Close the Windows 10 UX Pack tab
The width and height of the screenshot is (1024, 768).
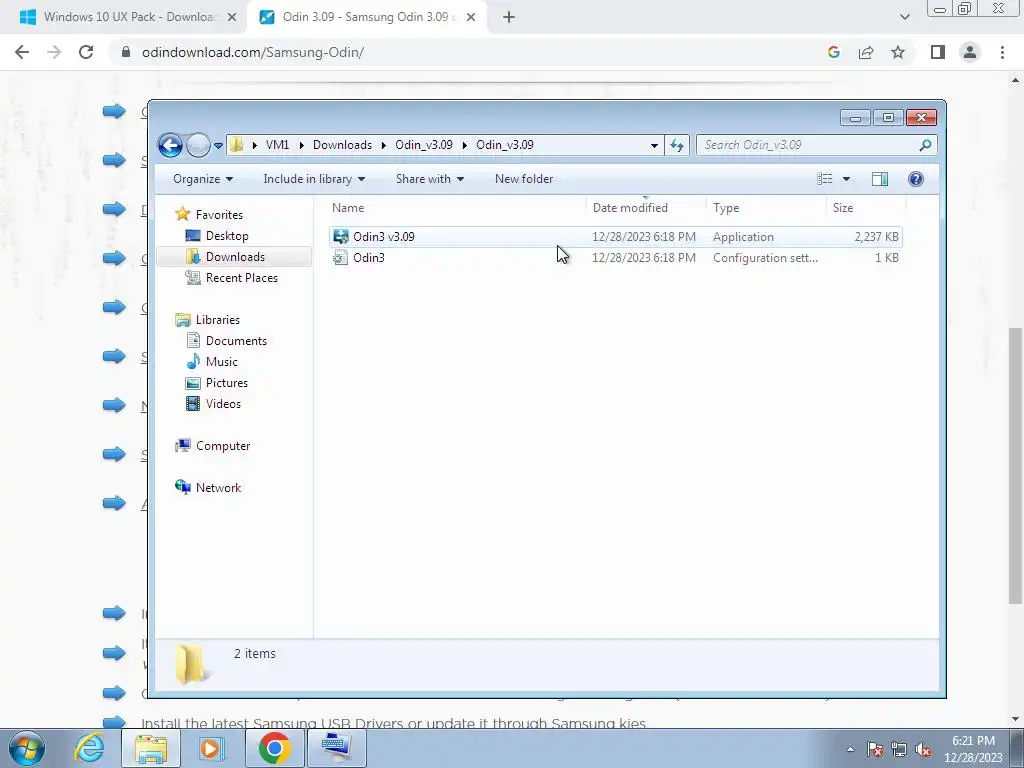[x=231, y=18]
